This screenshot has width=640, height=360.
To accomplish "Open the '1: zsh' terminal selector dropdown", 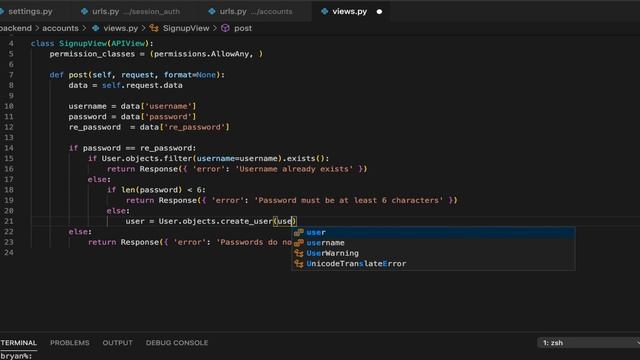I will pyautogui.click(x=589, y=342).
